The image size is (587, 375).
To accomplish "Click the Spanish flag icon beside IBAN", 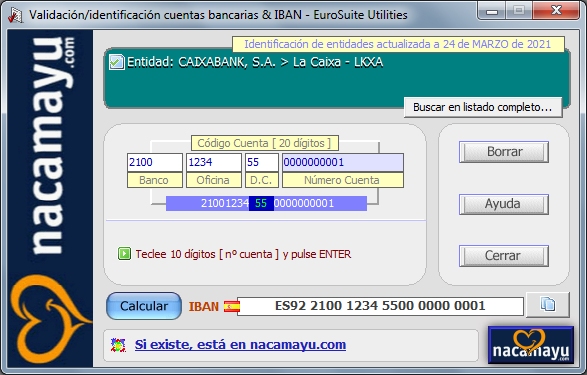I will [232, 307].
